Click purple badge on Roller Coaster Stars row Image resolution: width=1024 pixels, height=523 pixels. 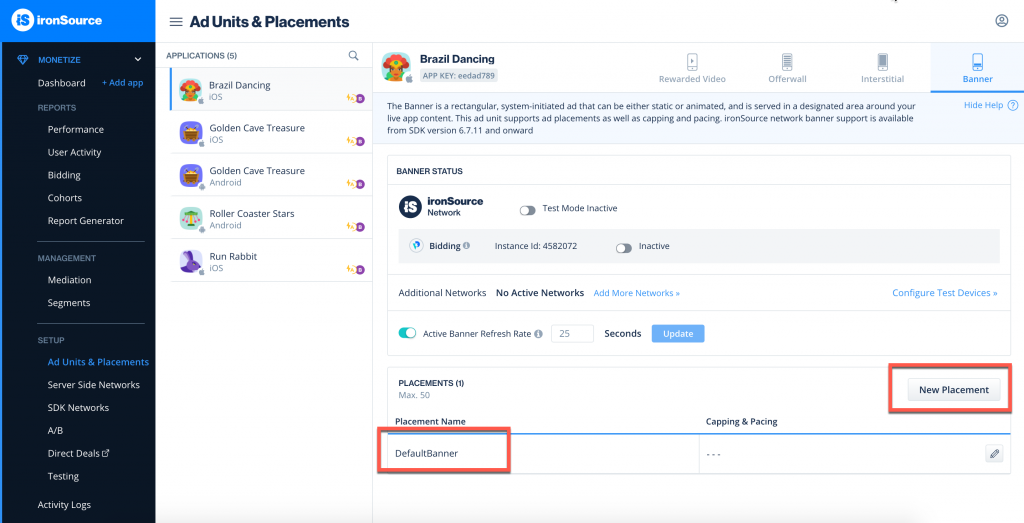tap(360, 227)
